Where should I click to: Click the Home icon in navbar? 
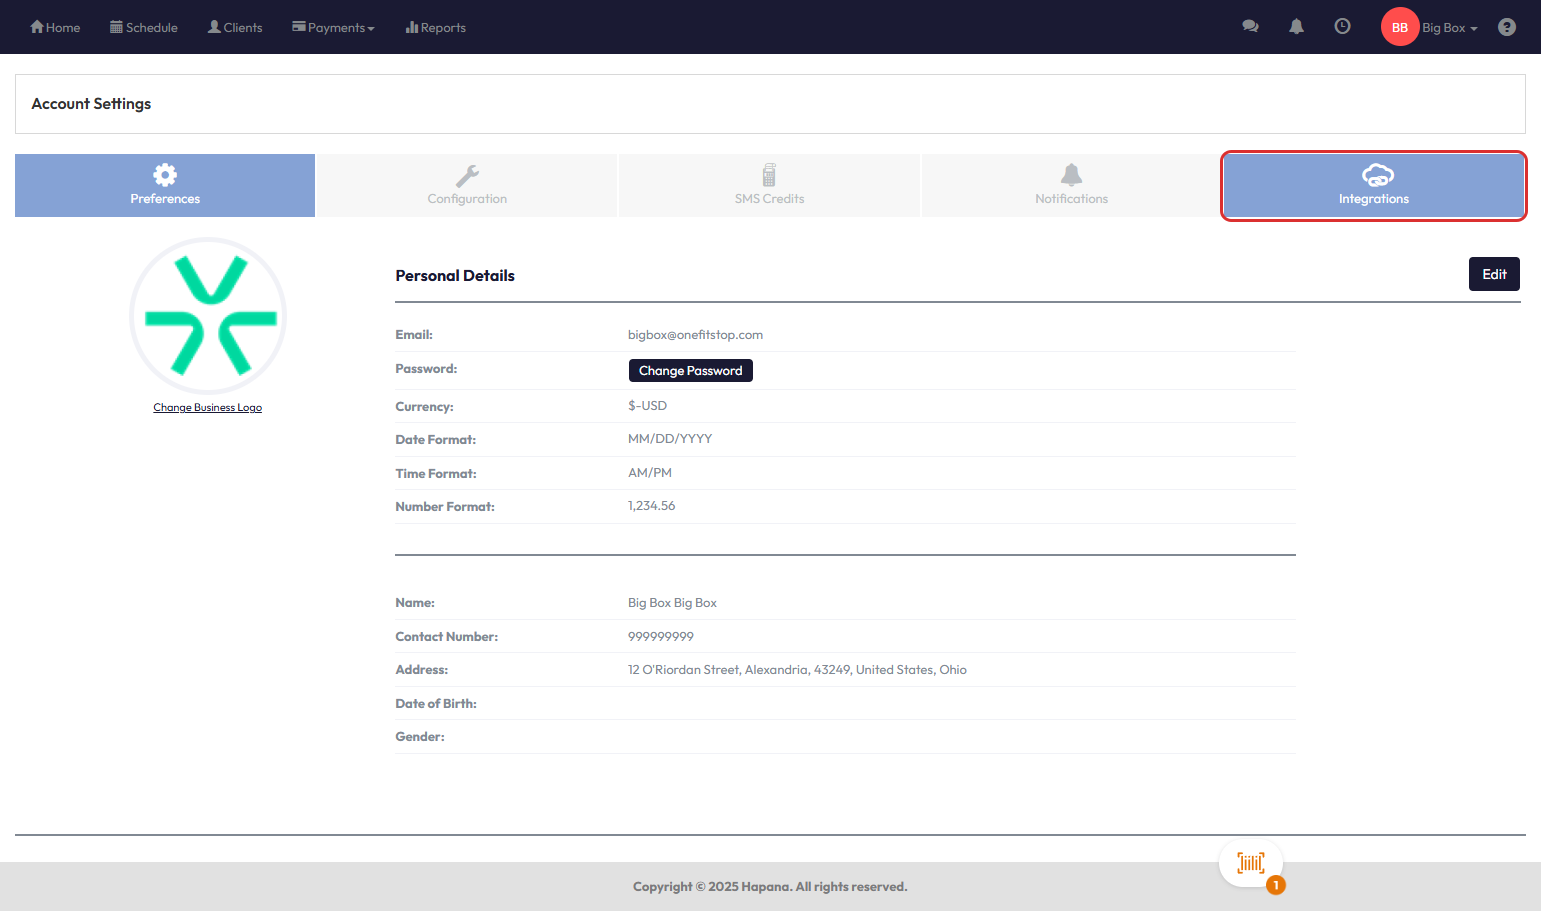[x=37, y=27]
